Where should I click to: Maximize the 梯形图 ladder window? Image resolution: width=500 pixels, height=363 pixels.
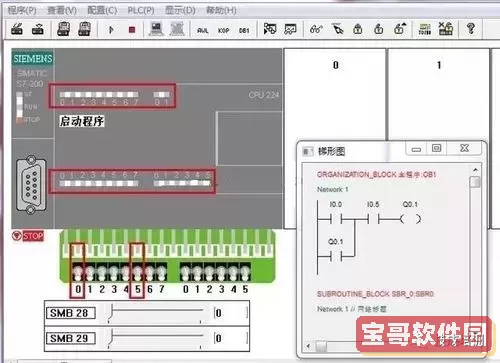(436, 148)
